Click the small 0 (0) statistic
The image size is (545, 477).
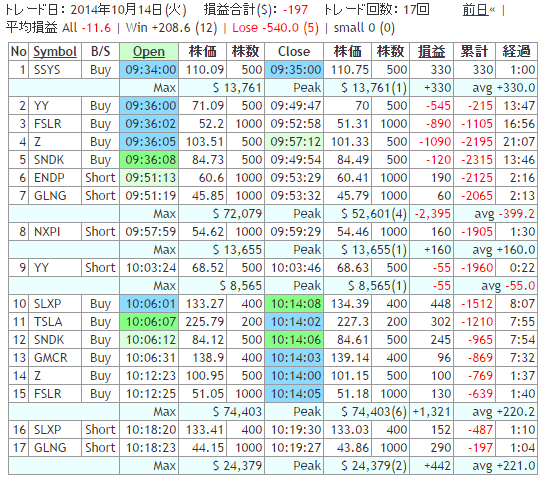coord(364,28)
